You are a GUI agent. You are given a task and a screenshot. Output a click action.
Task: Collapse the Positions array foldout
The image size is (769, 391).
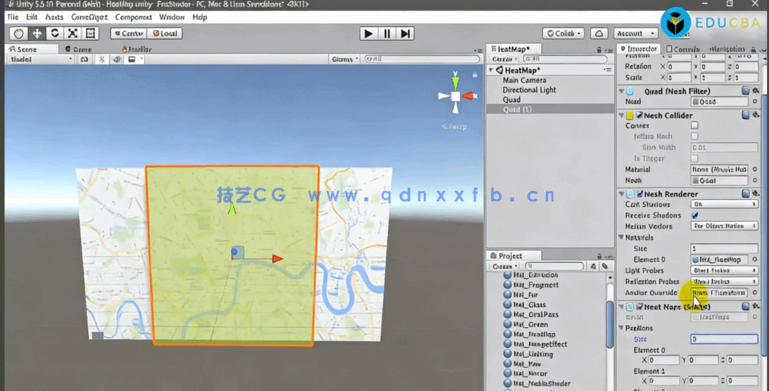(x=621, y=328)
